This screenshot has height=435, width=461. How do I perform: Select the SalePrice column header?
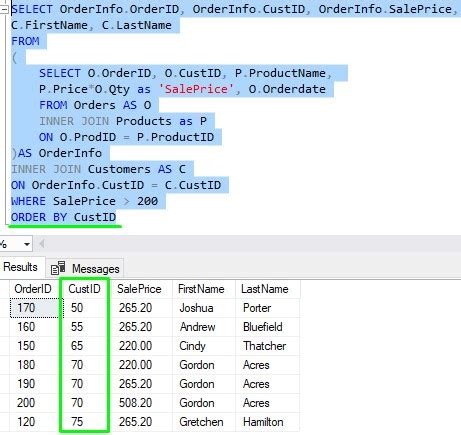[x=139, y=289]
